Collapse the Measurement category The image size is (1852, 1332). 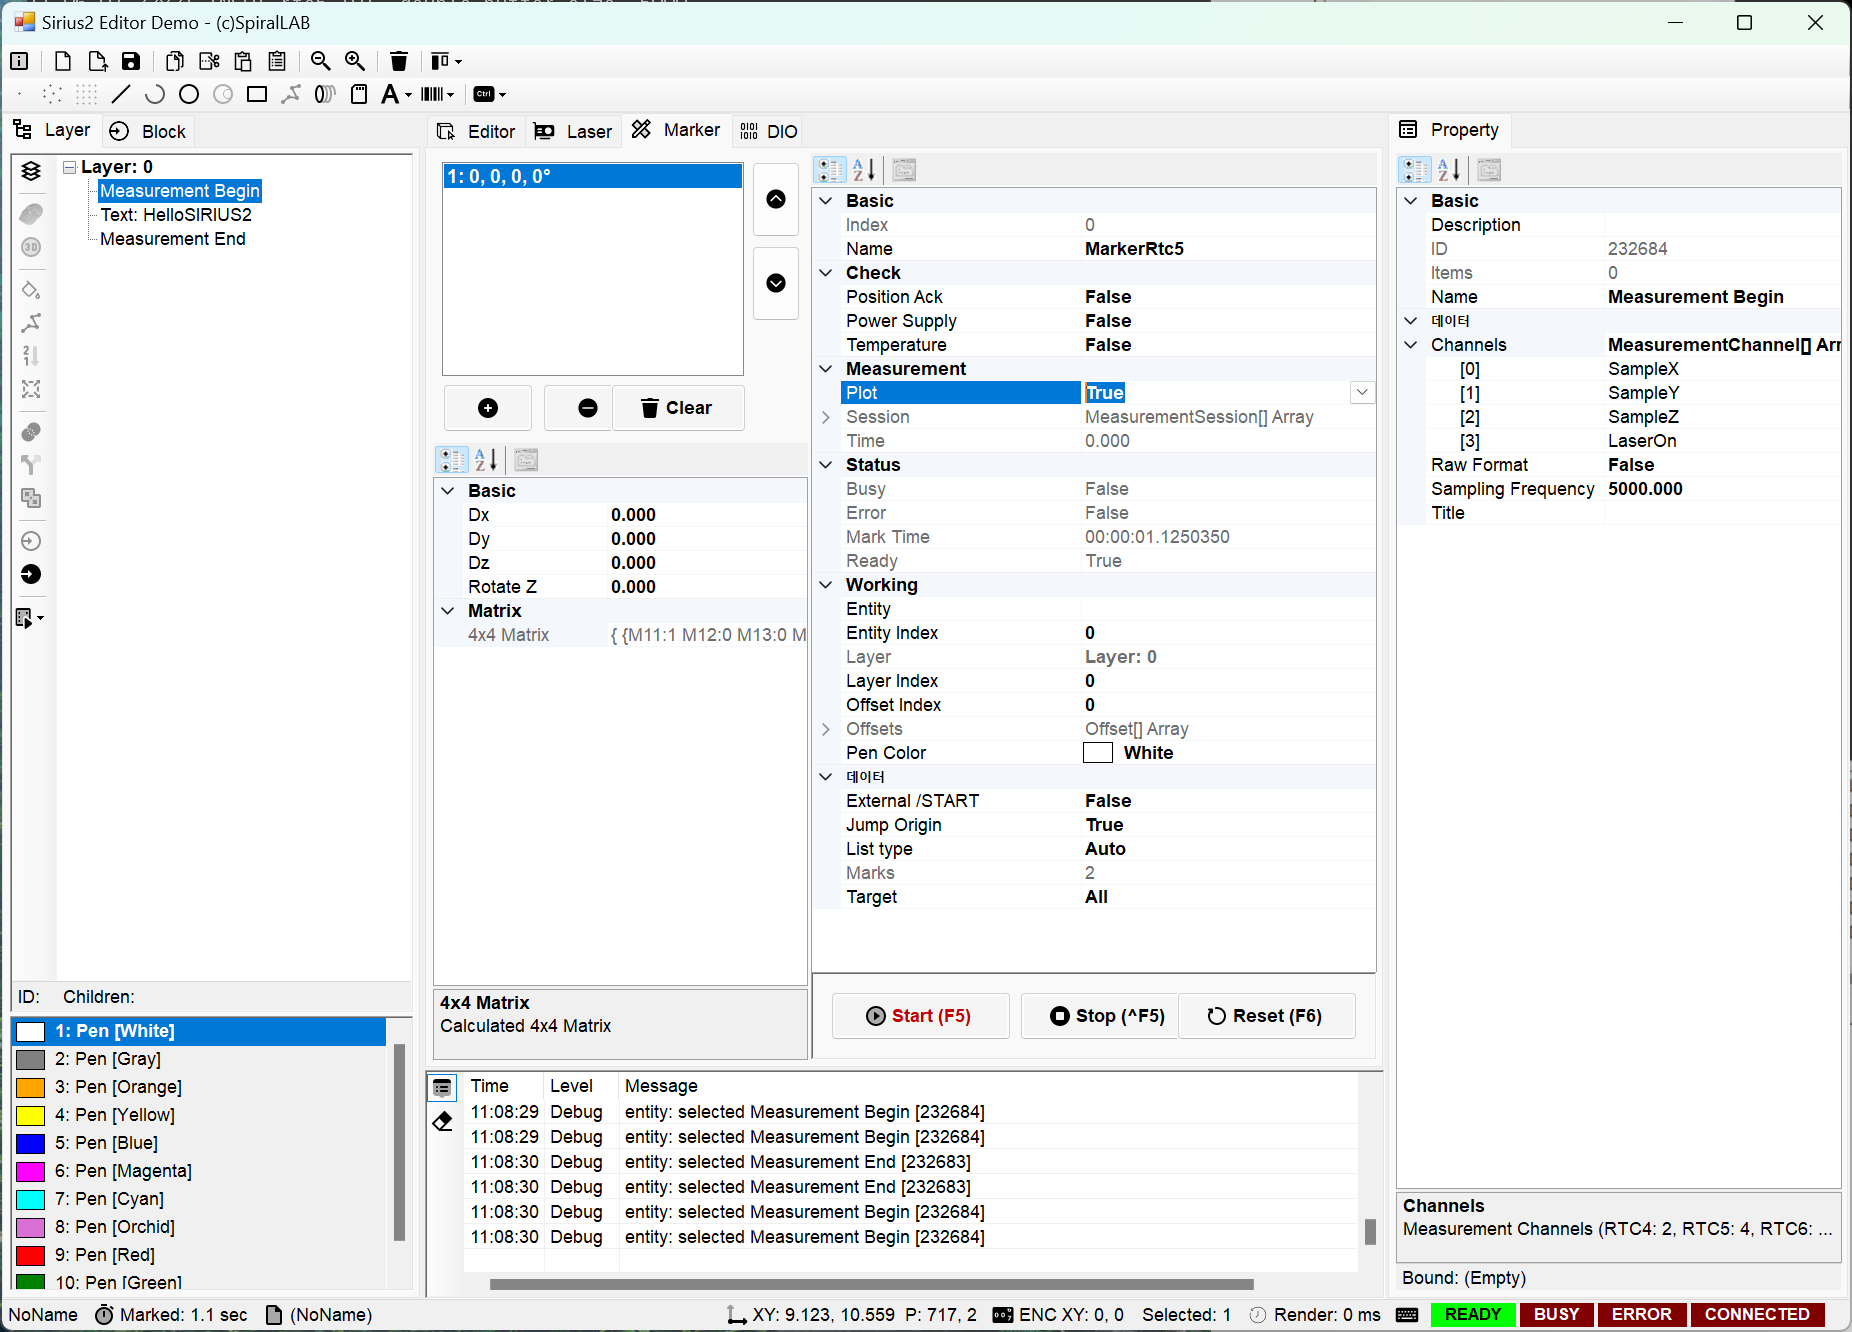[826, 369]
